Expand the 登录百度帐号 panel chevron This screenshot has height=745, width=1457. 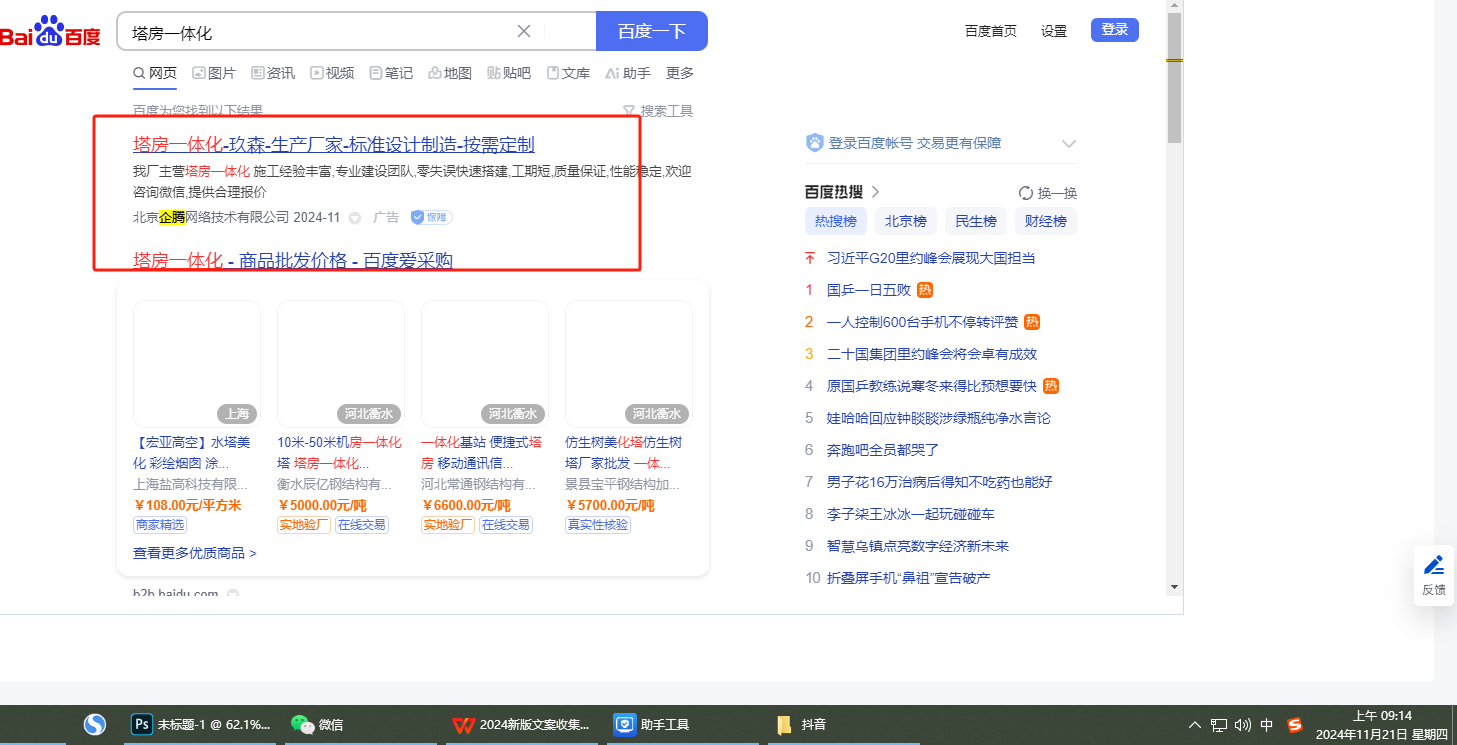[x=1068, y=144]
